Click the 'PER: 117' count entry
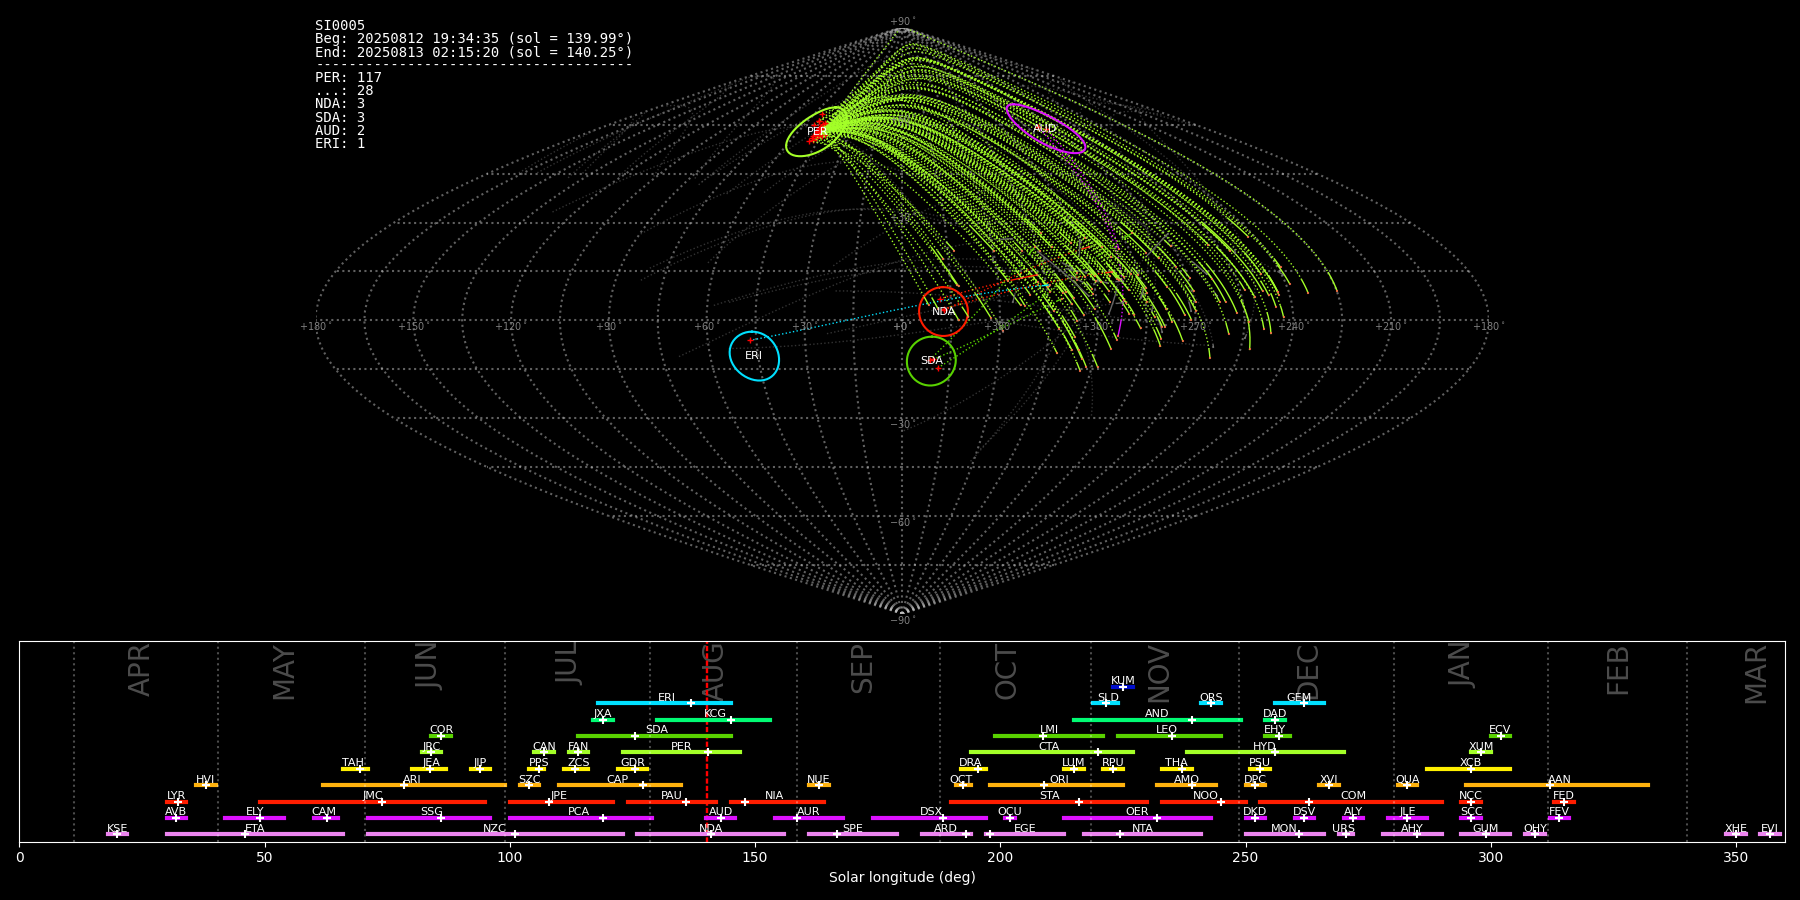The height and width of the screenshot is (900, 1800). click(348, 78)
